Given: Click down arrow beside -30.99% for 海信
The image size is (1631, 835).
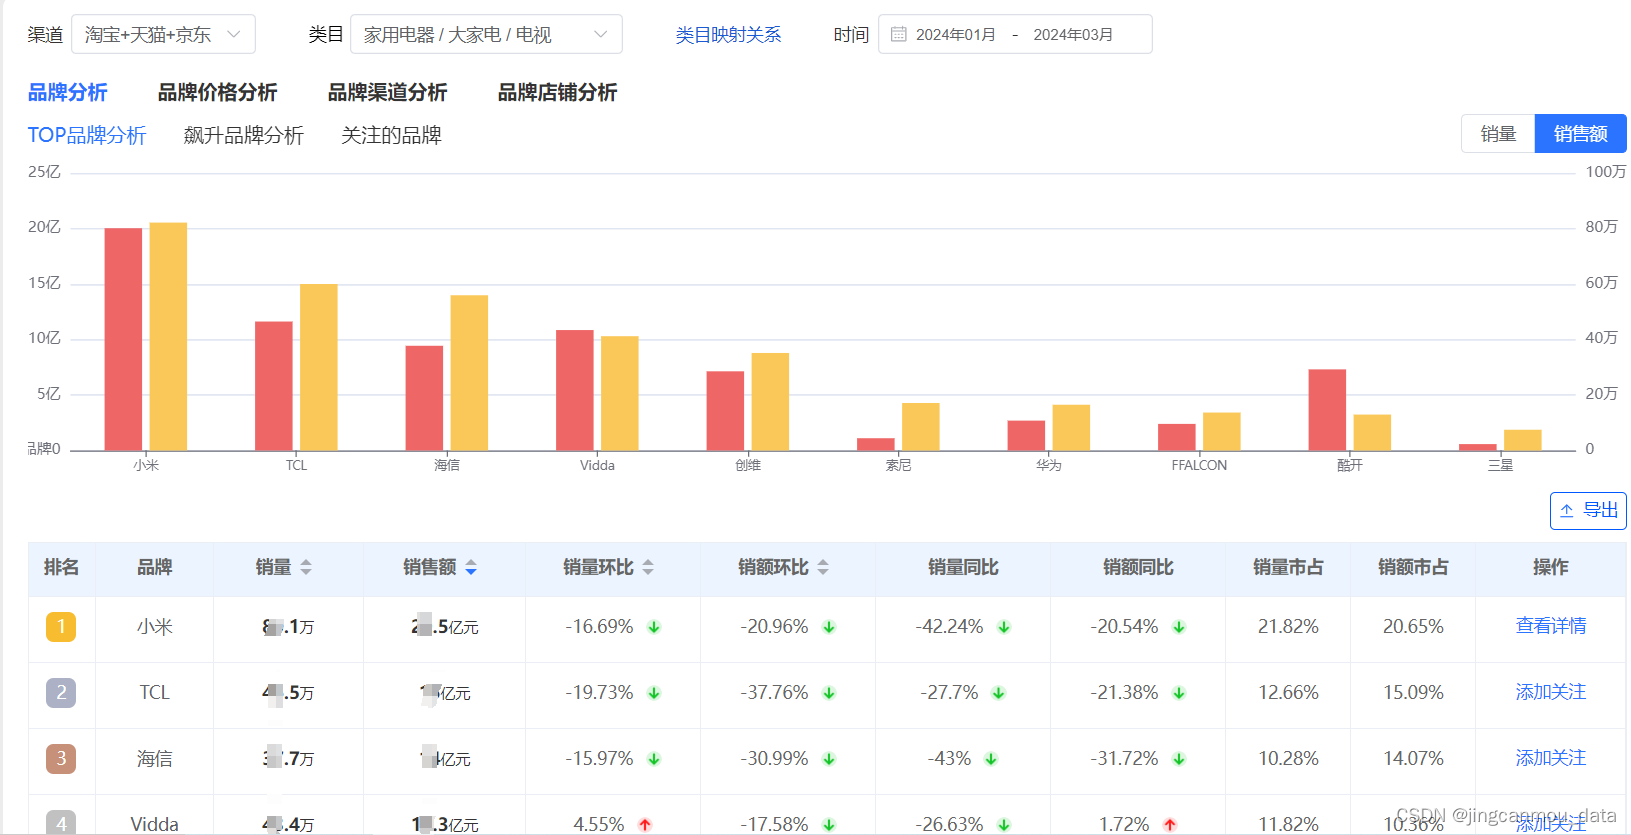Looking at the screenshot, I should [x=829, y=759].
